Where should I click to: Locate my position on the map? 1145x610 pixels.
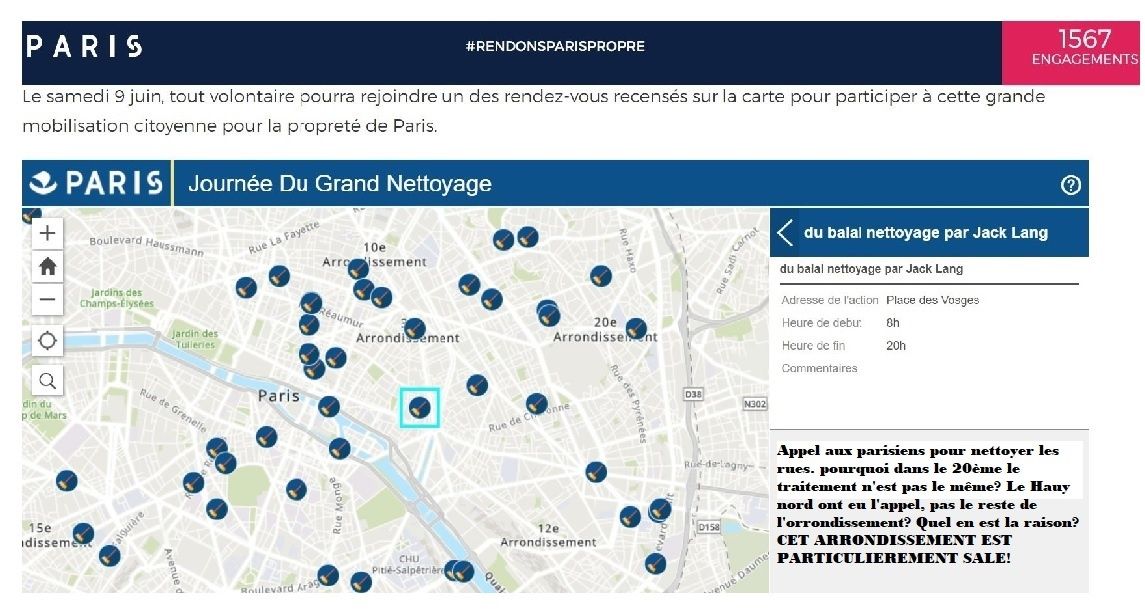(x=47, y=340)
